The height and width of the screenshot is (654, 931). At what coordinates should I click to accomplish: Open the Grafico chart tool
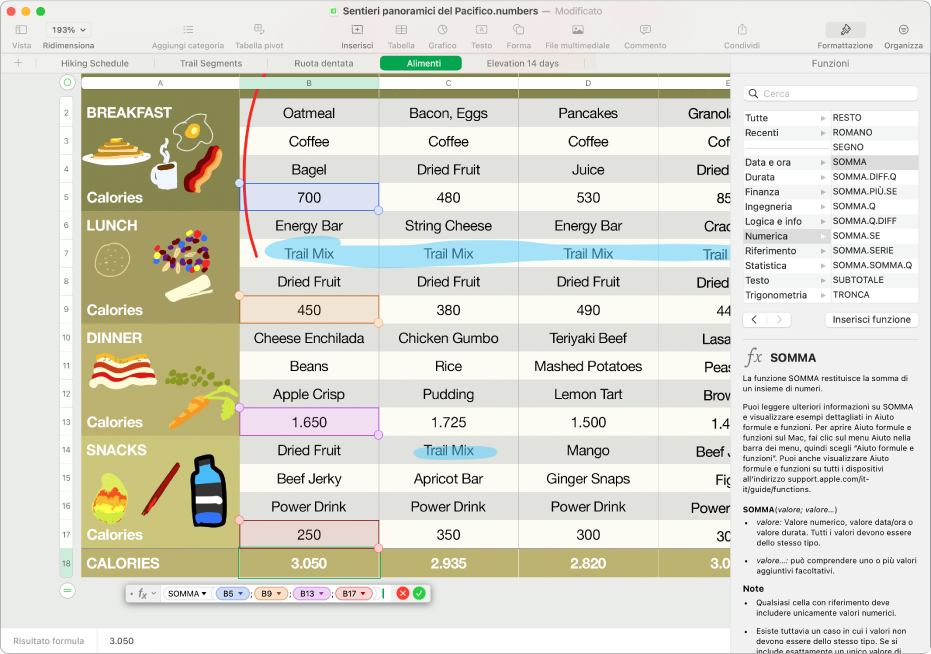click(442, 30)
